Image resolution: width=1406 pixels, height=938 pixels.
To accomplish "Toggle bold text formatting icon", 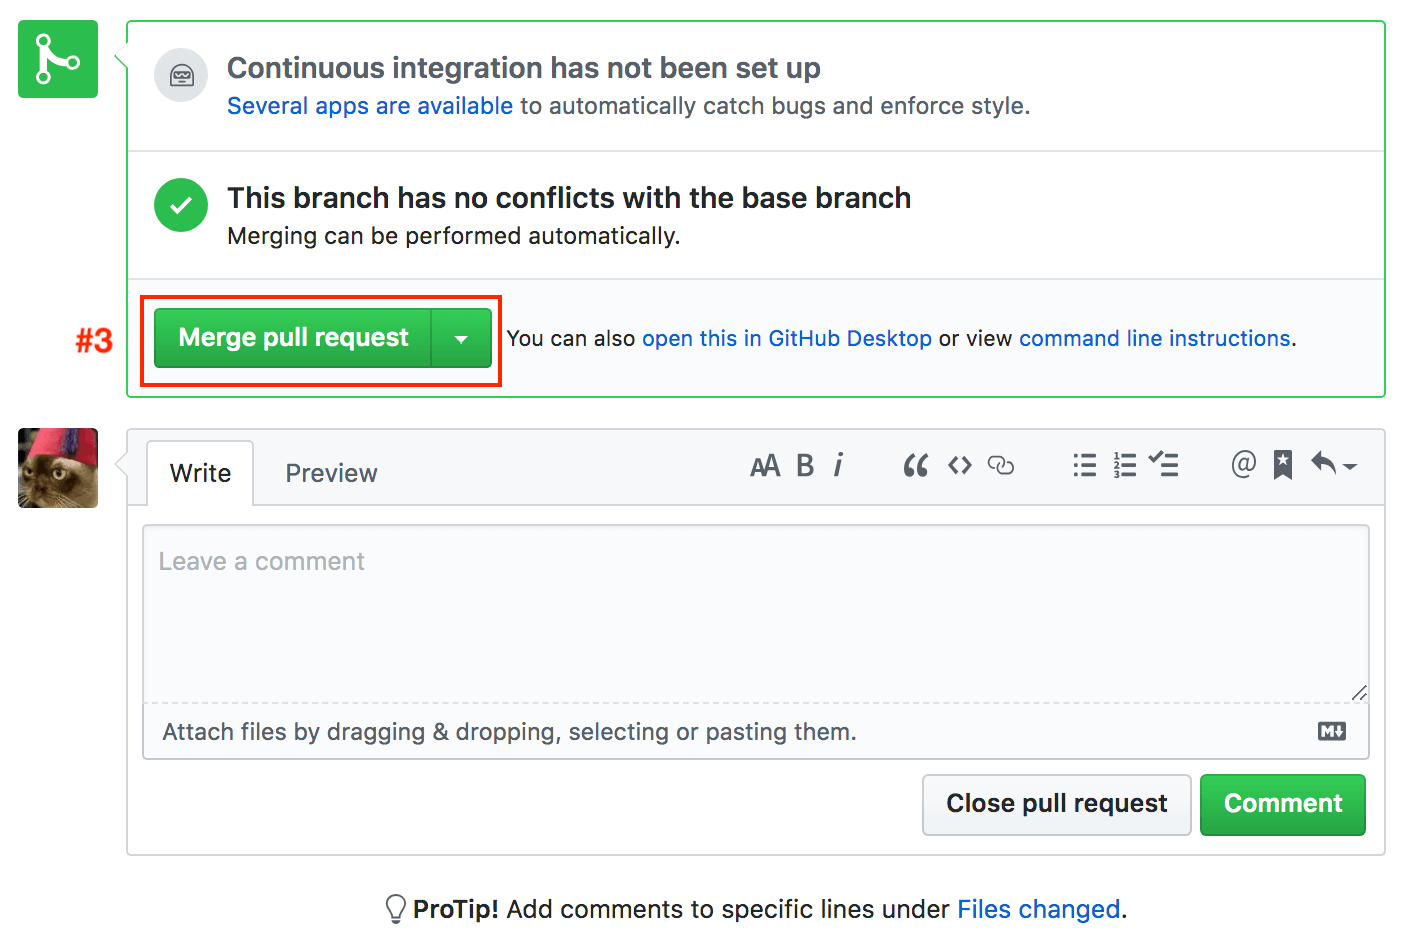I will click(805, 466).
